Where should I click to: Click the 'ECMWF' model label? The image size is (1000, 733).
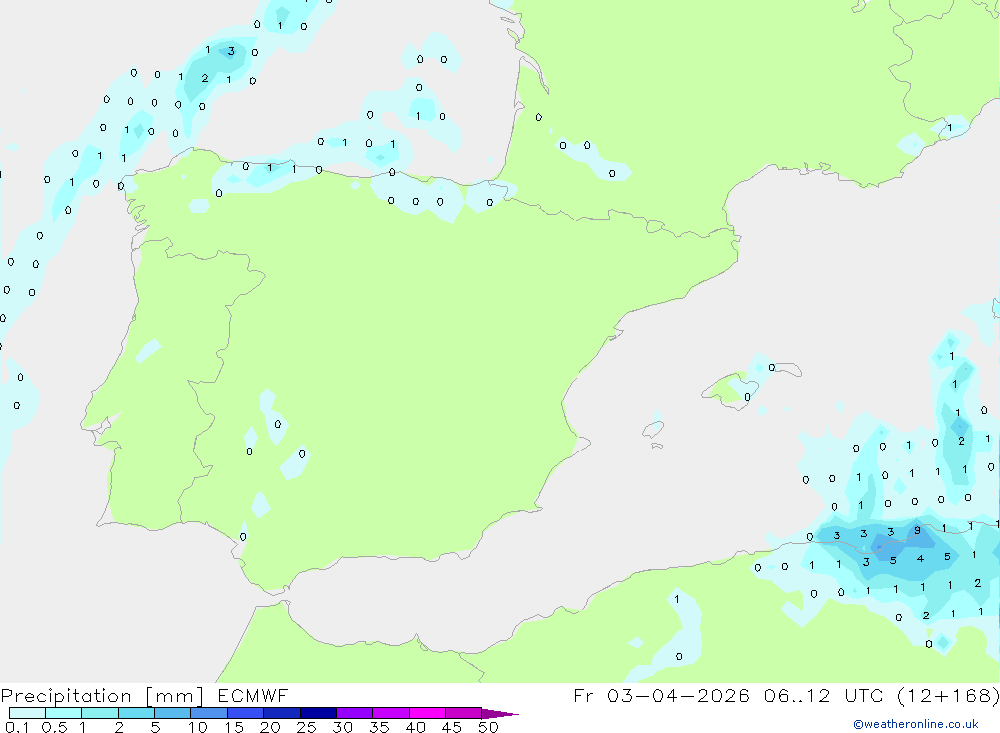coord(253,695)
